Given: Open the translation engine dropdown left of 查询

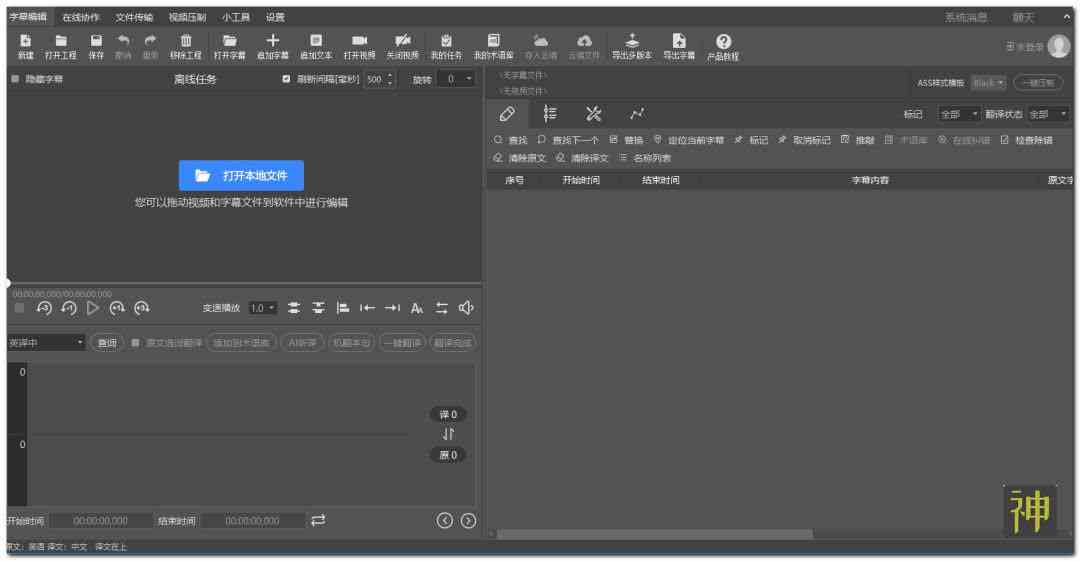Looking at the screenshot, I should pyautogui.click(x=46, y=343).
